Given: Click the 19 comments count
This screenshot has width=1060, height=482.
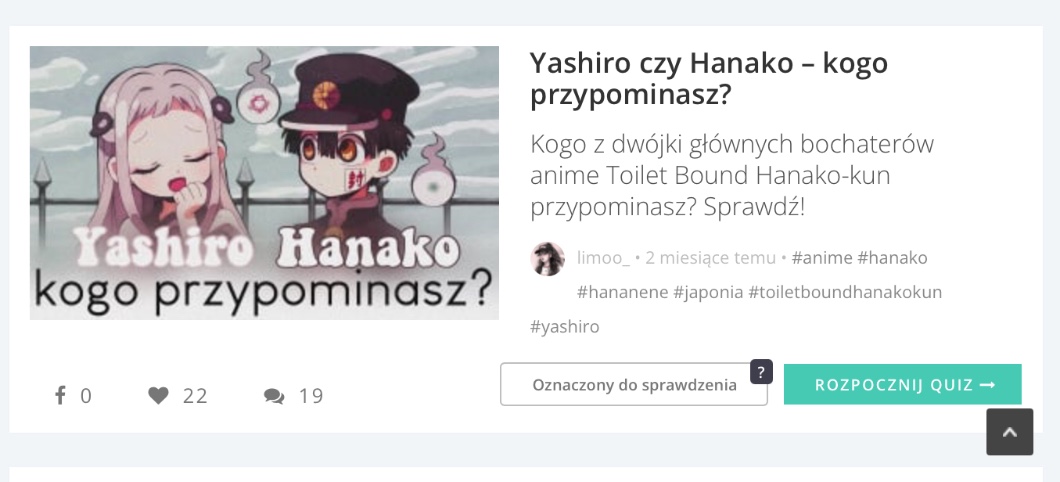Looking at the screenshot, I should tap(311, 395).
